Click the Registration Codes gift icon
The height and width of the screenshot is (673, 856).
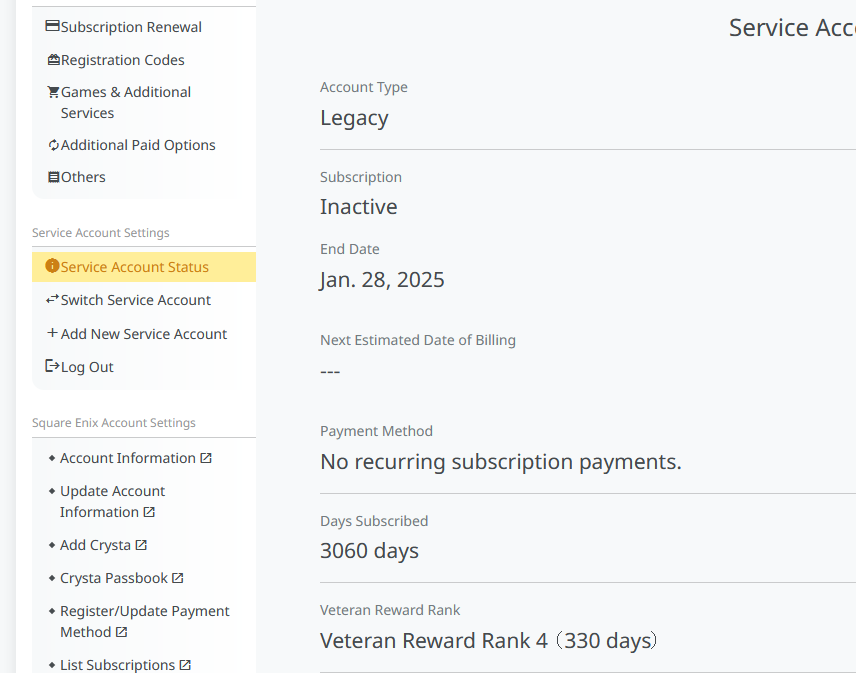[54, 59]
